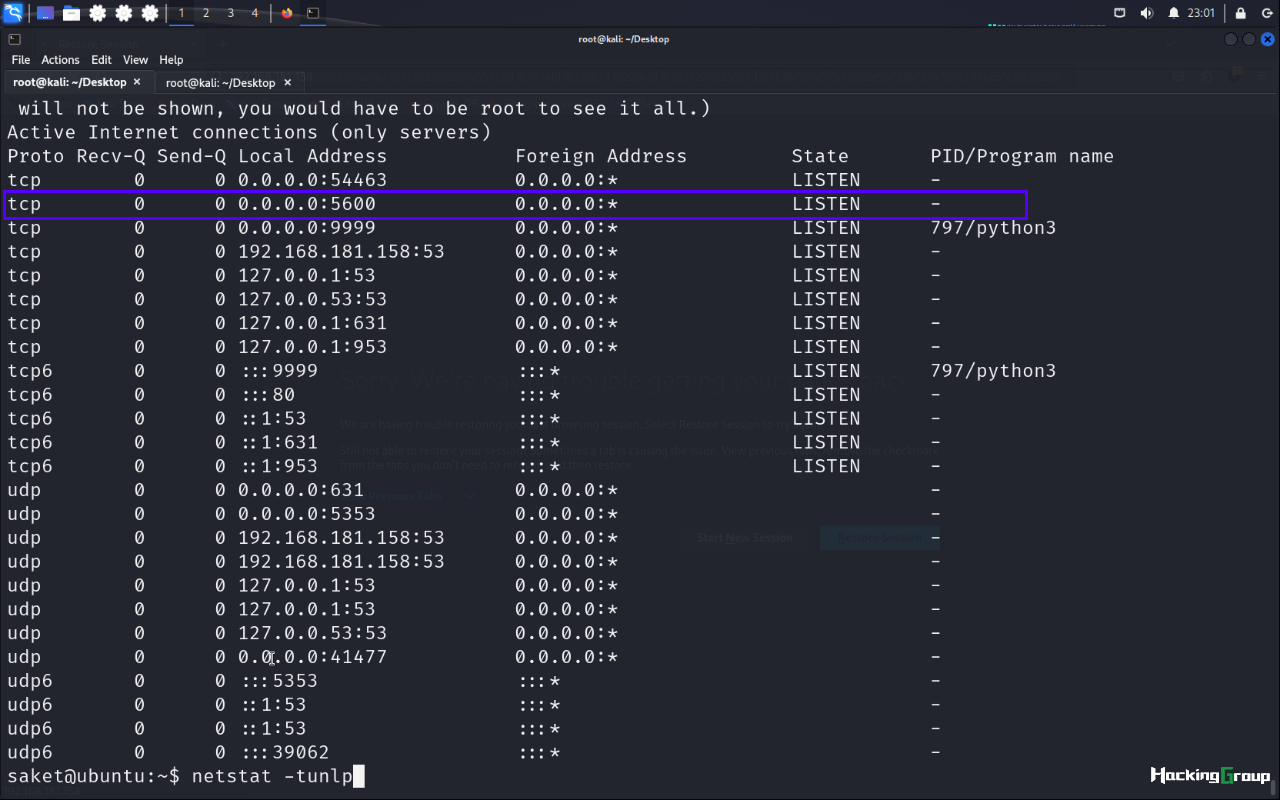Click the 'Send-Q' column header text

click(192, 156)
